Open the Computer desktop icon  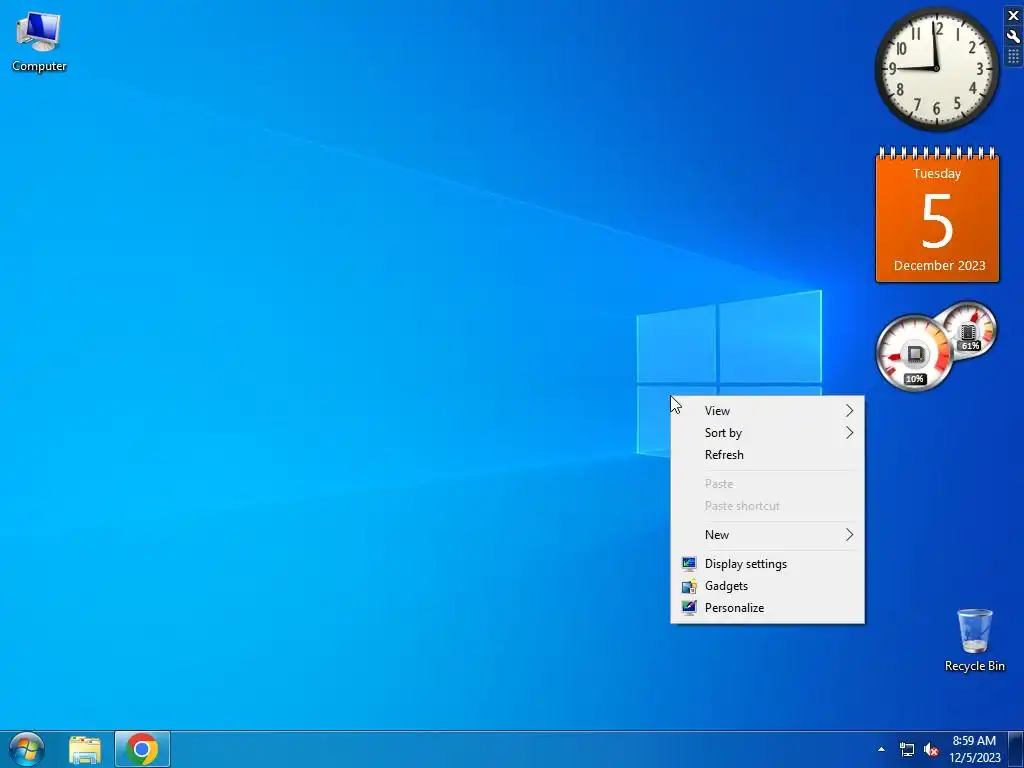pos(39,42)
